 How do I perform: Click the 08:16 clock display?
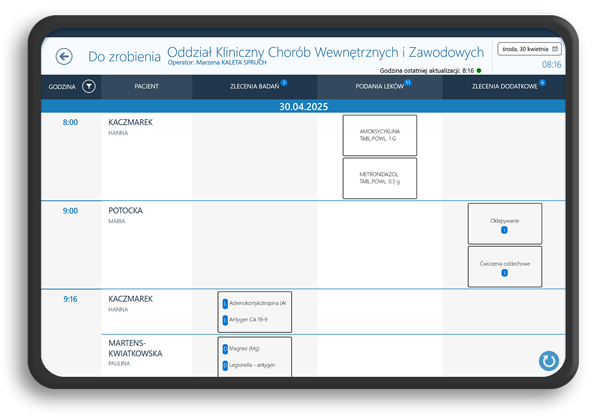tap(551, 65)
